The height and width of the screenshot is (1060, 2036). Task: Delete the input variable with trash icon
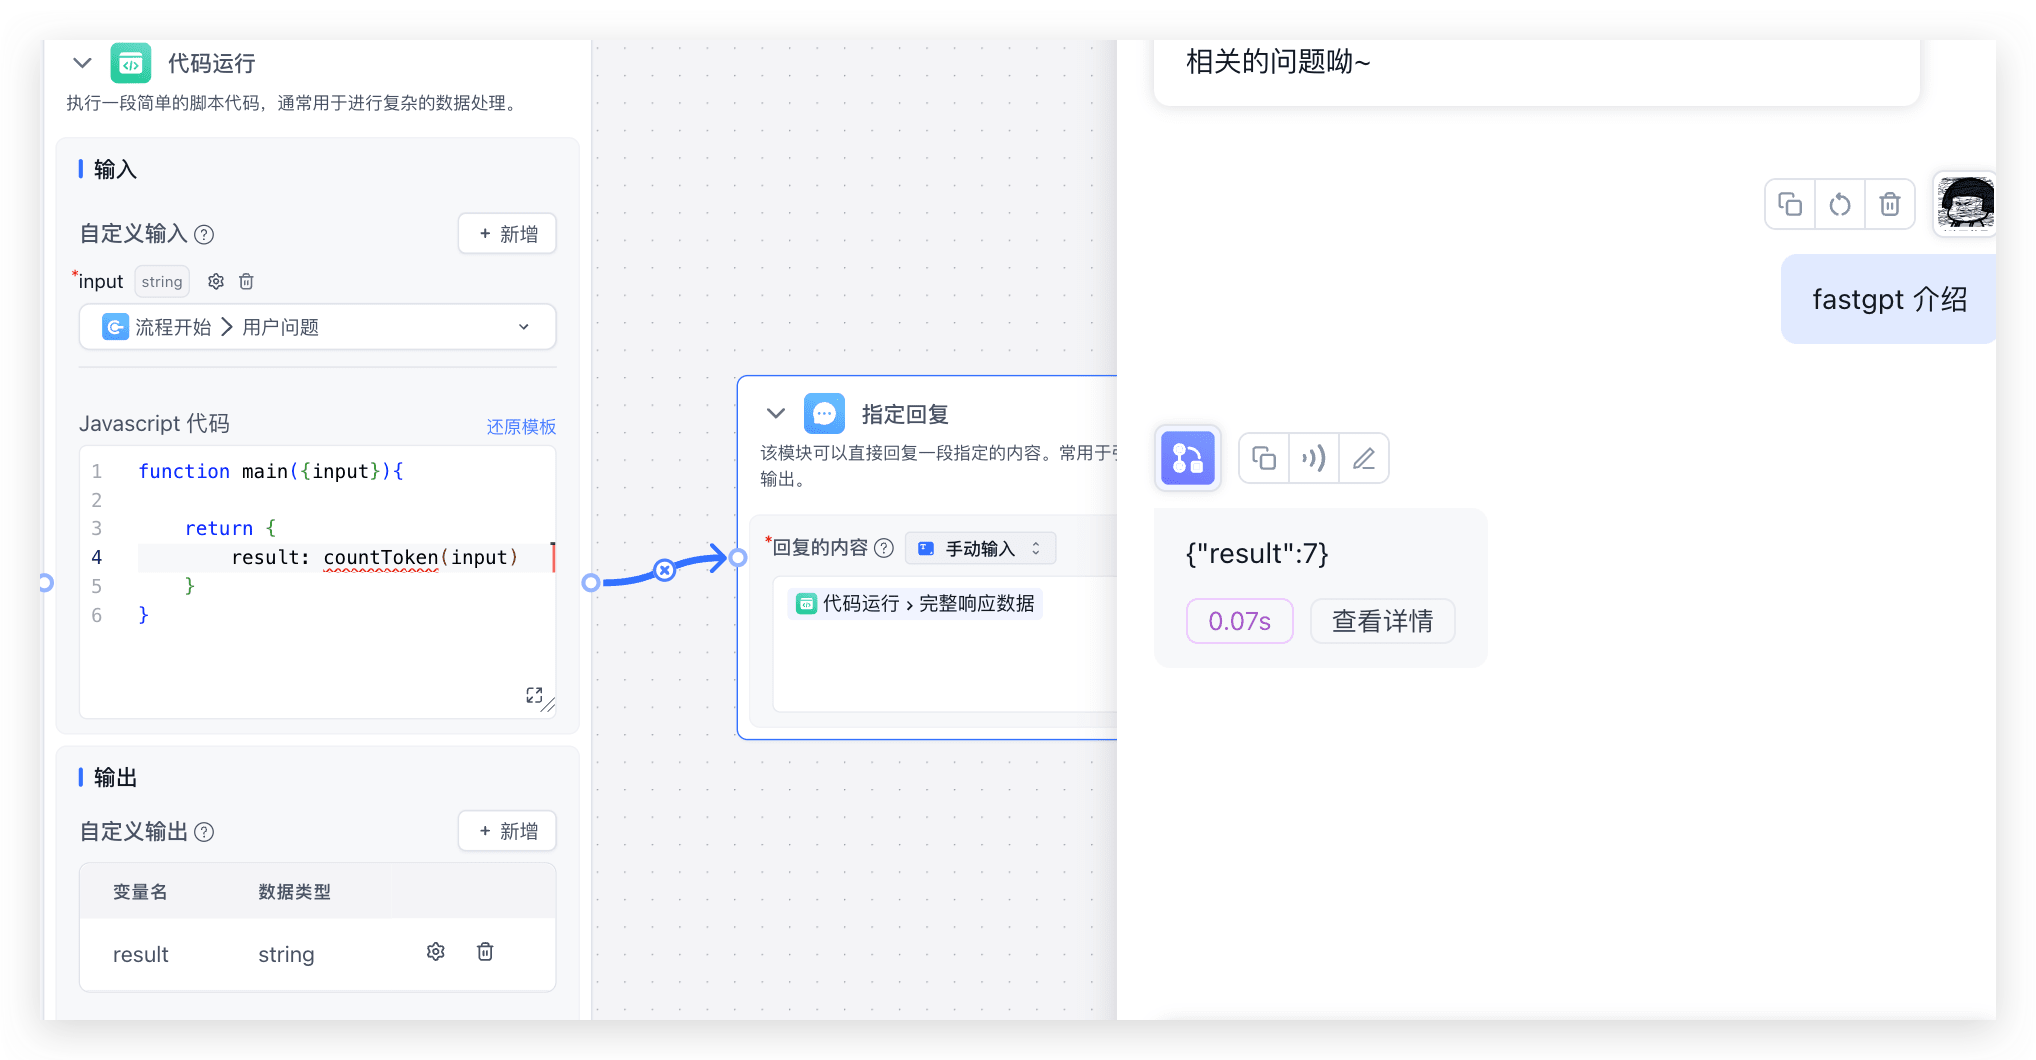coord(246,282)
